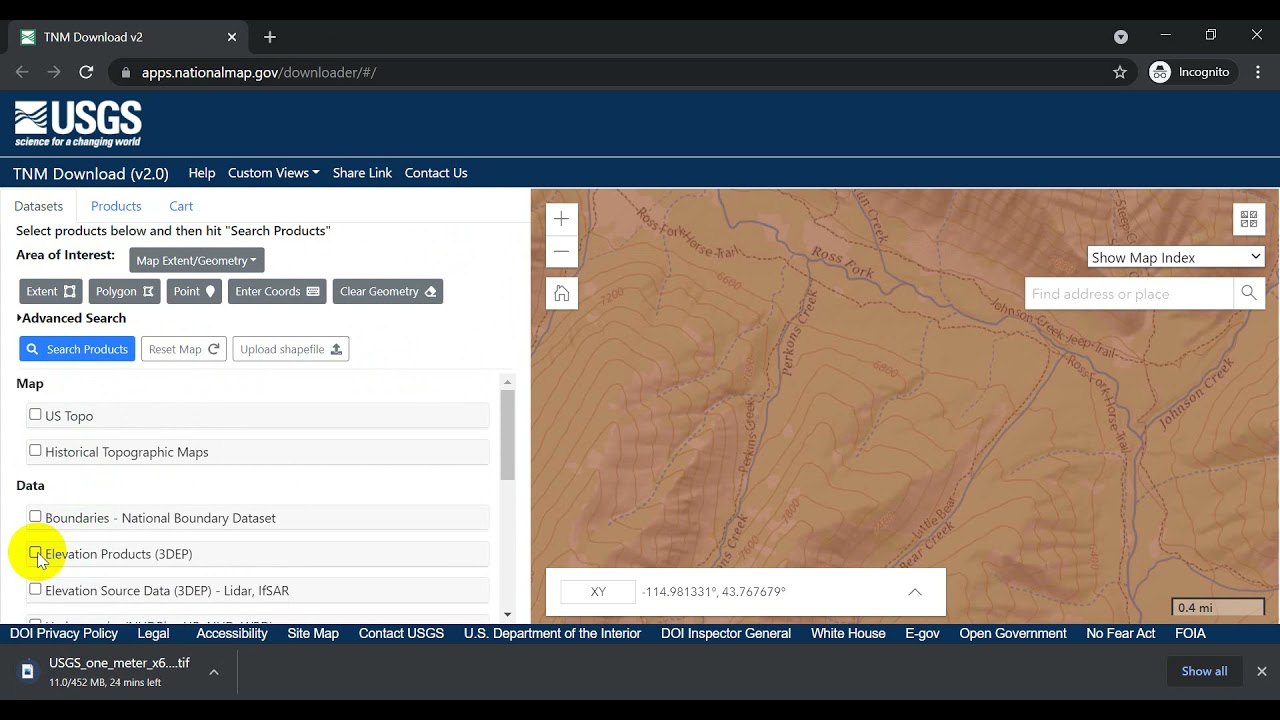Click the USGS logo
Screen dimensions: 1280x720
[x=78, y=124]
